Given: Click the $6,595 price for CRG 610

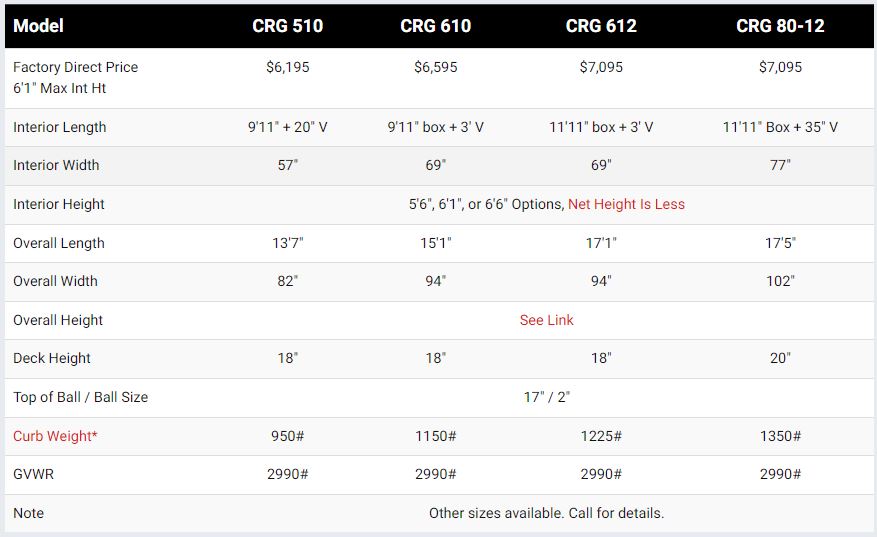Looking at the screenshot, I should coord(435,67).
